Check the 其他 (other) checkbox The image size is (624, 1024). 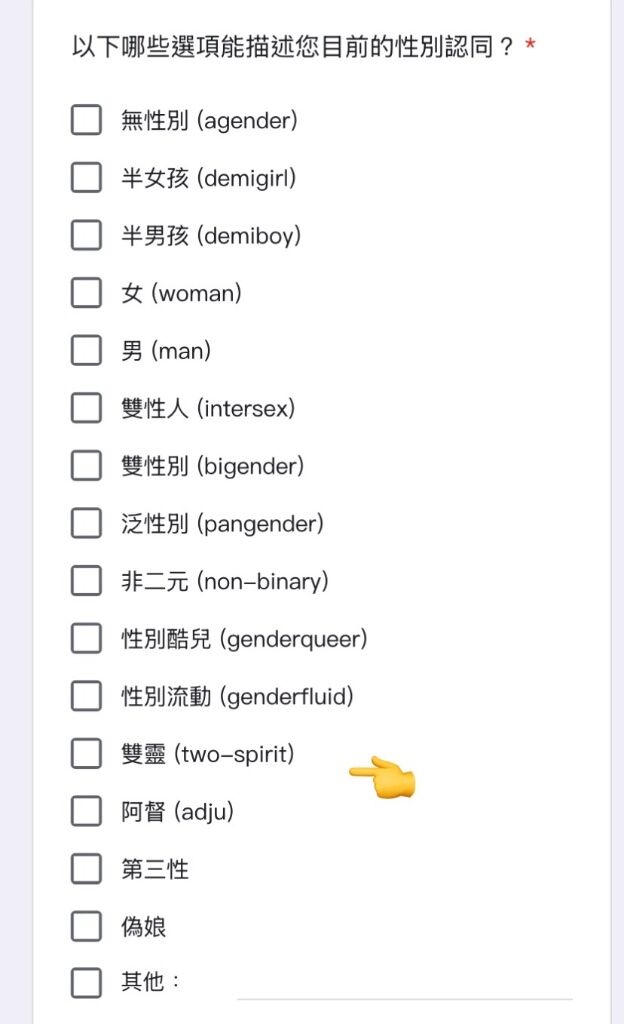[86, 982]
